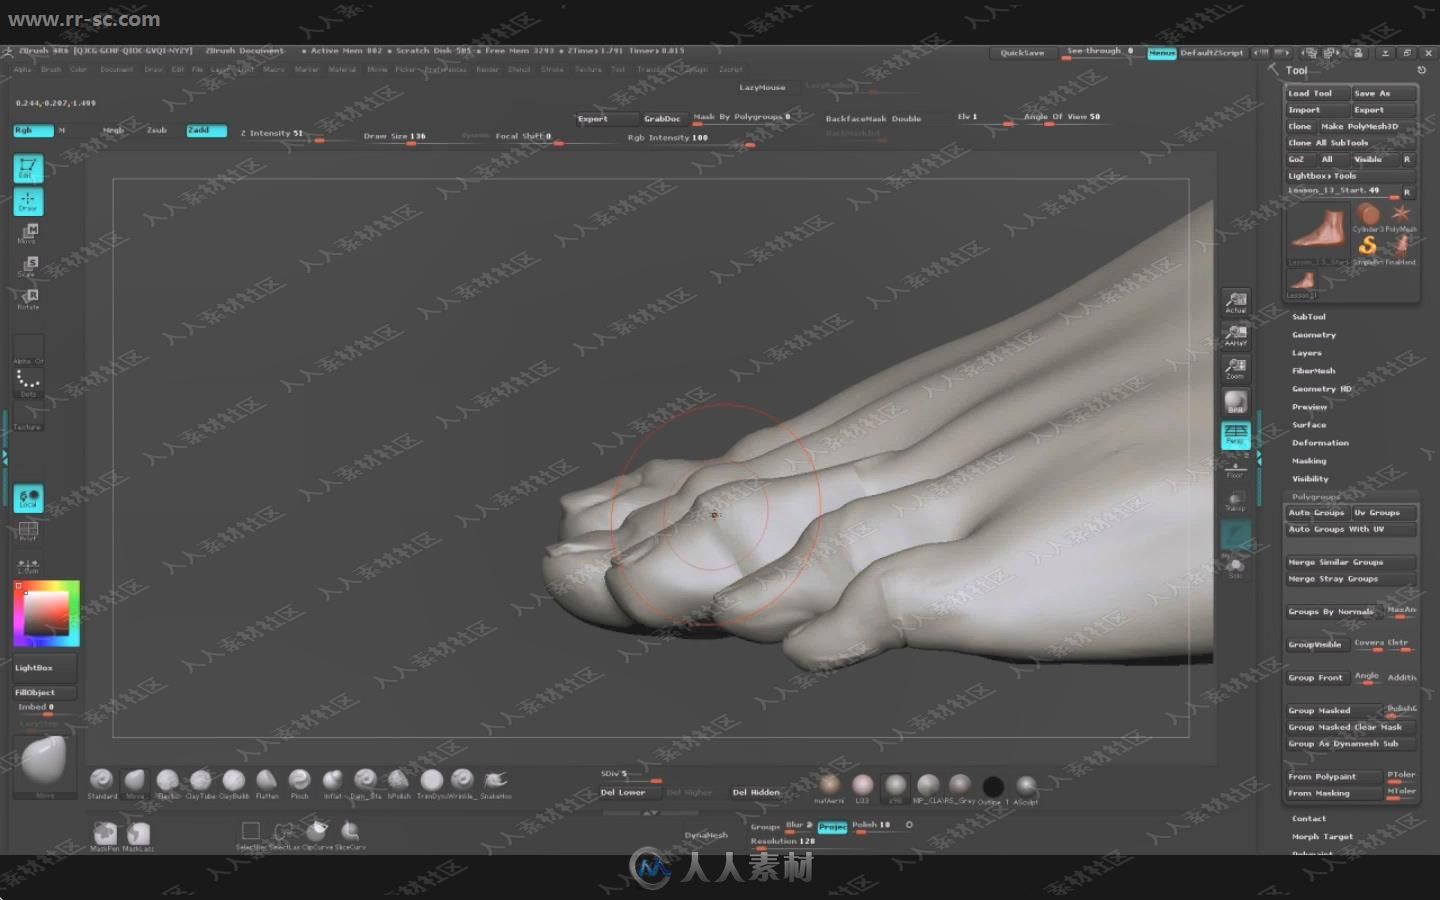Select the Move transform icon
This screenshot has height=900, width=1440.
click(x=28, y=234)
